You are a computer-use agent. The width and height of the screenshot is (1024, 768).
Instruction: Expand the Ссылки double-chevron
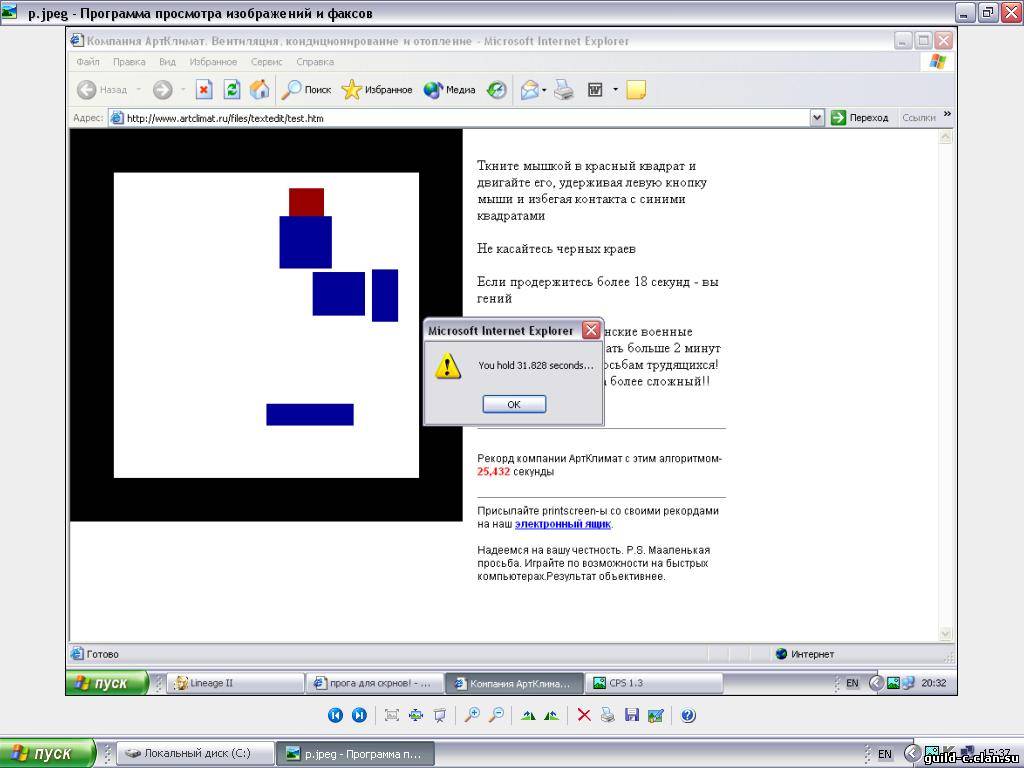[947, 114]
